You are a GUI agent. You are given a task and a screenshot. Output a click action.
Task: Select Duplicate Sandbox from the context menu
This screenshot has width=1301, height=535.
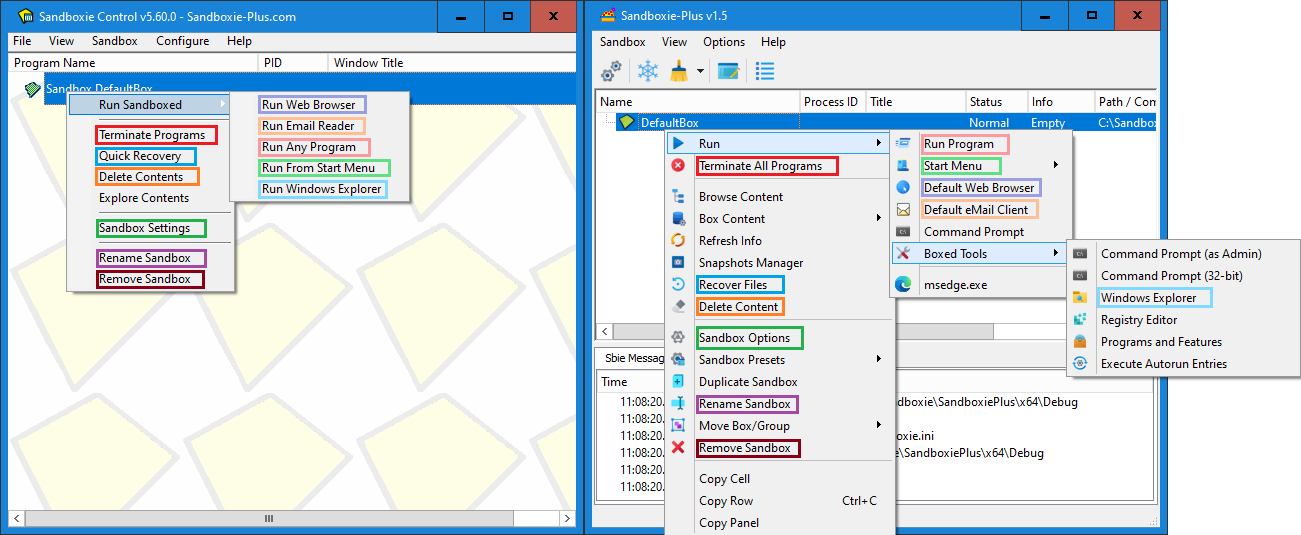point(748,382)
